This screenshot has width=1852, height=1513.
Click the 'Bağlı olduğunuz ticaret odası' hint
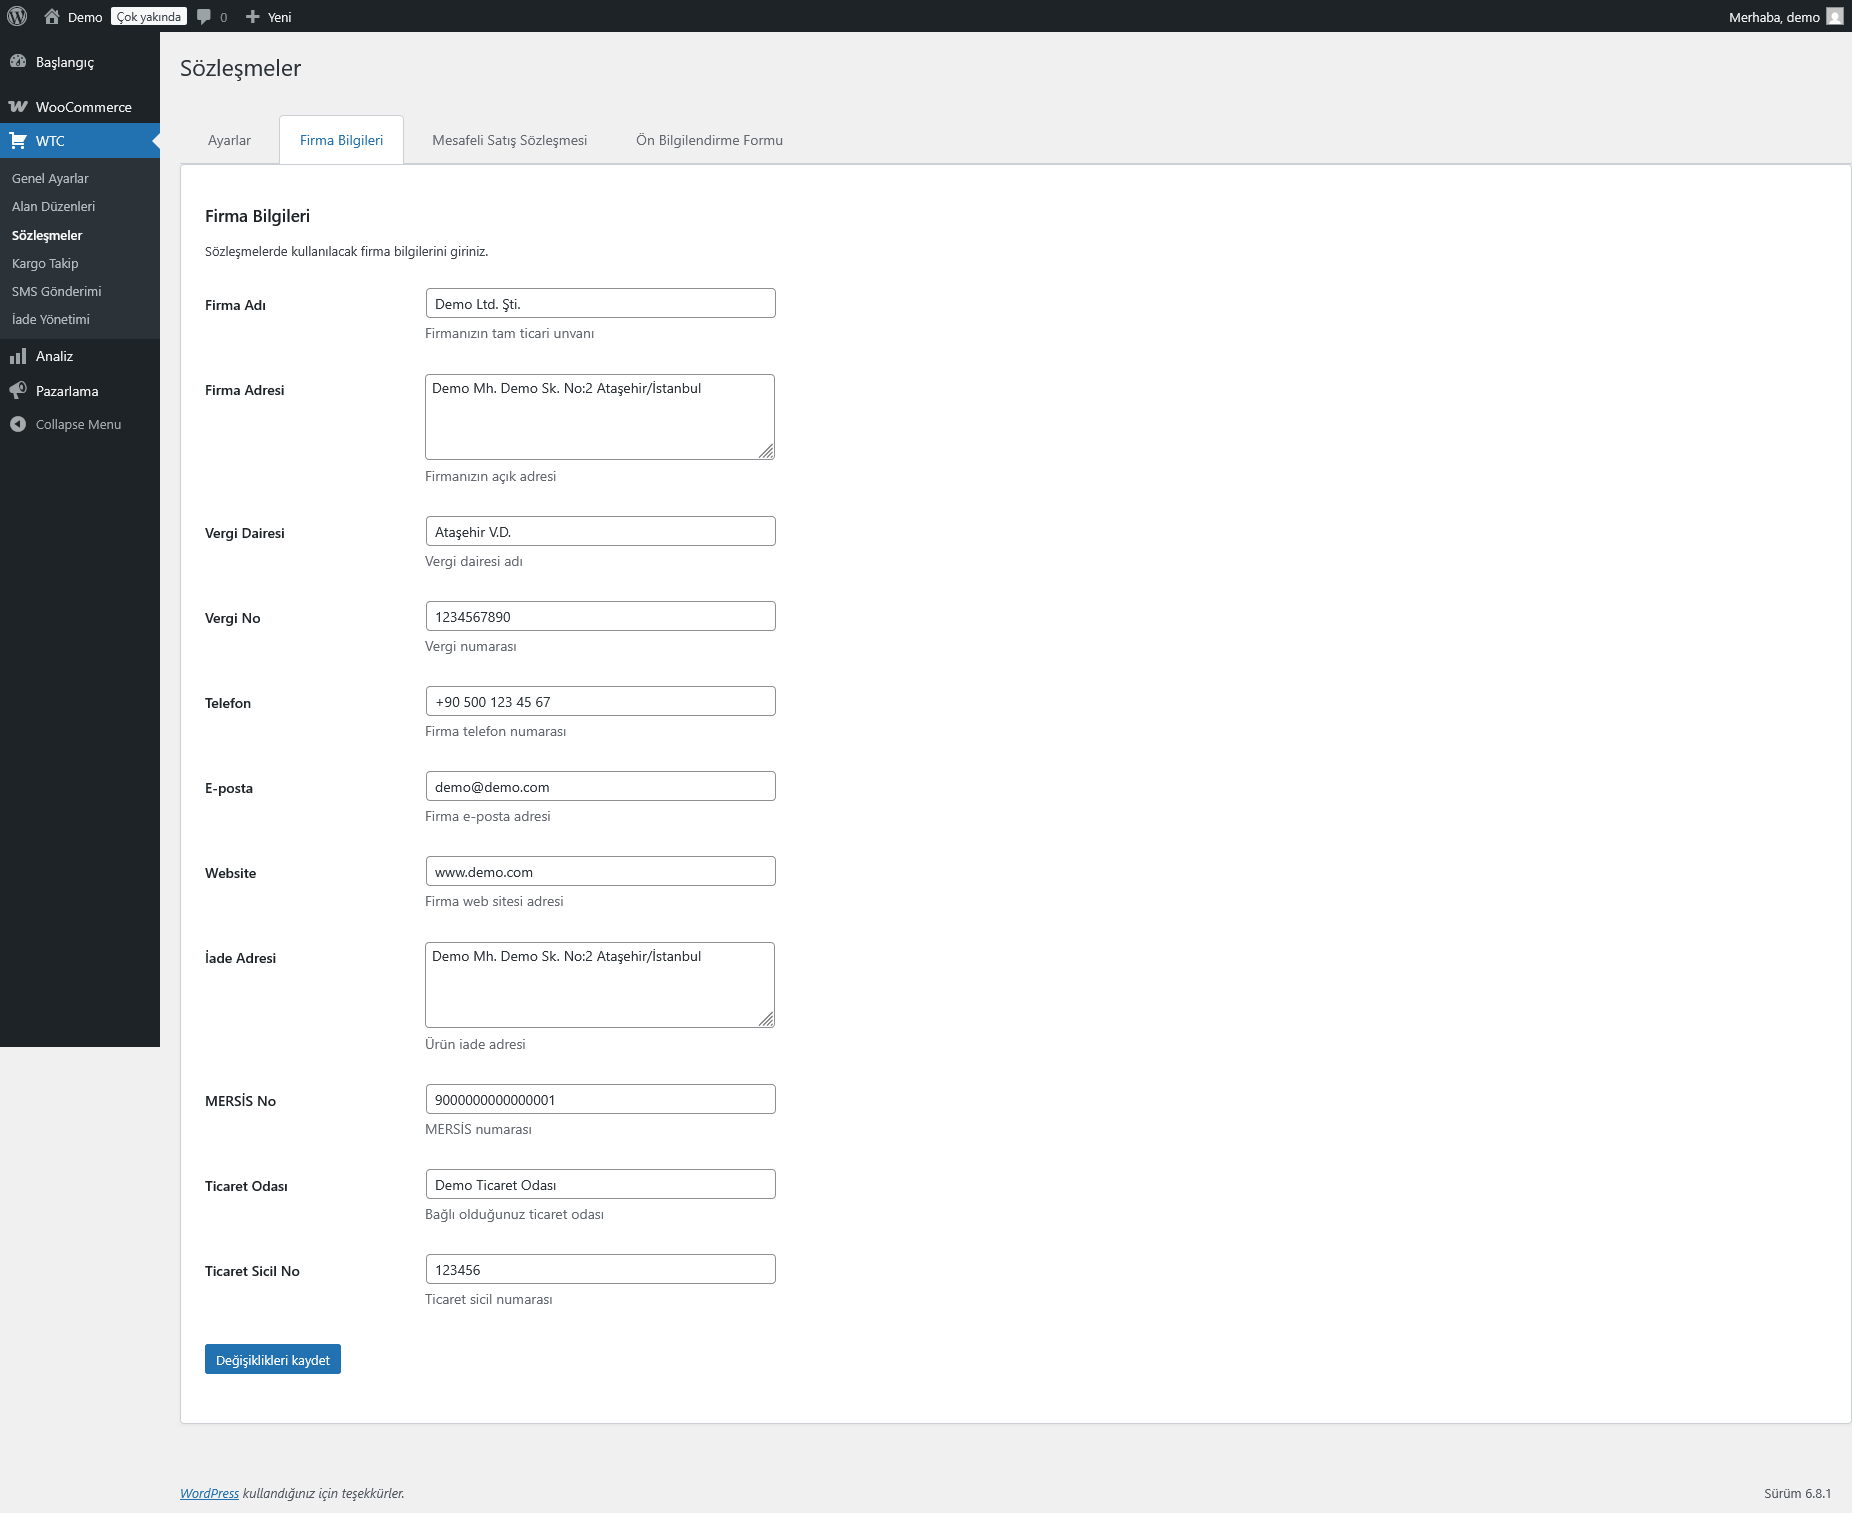[514, 1214]
